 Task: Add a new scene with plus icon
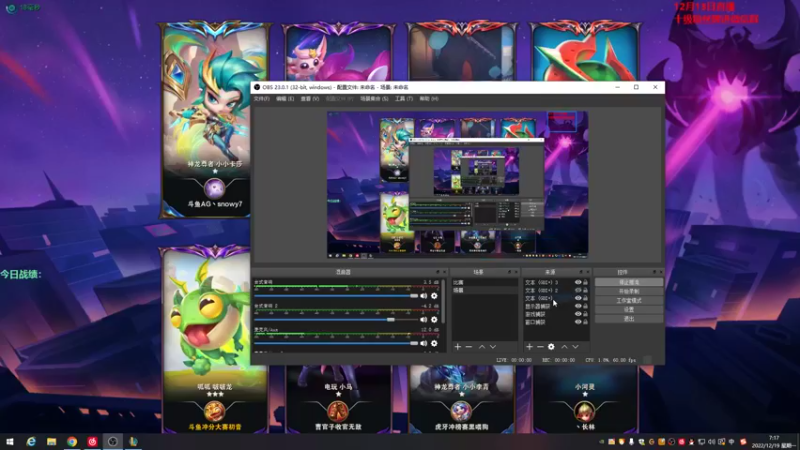click(458, 347)
